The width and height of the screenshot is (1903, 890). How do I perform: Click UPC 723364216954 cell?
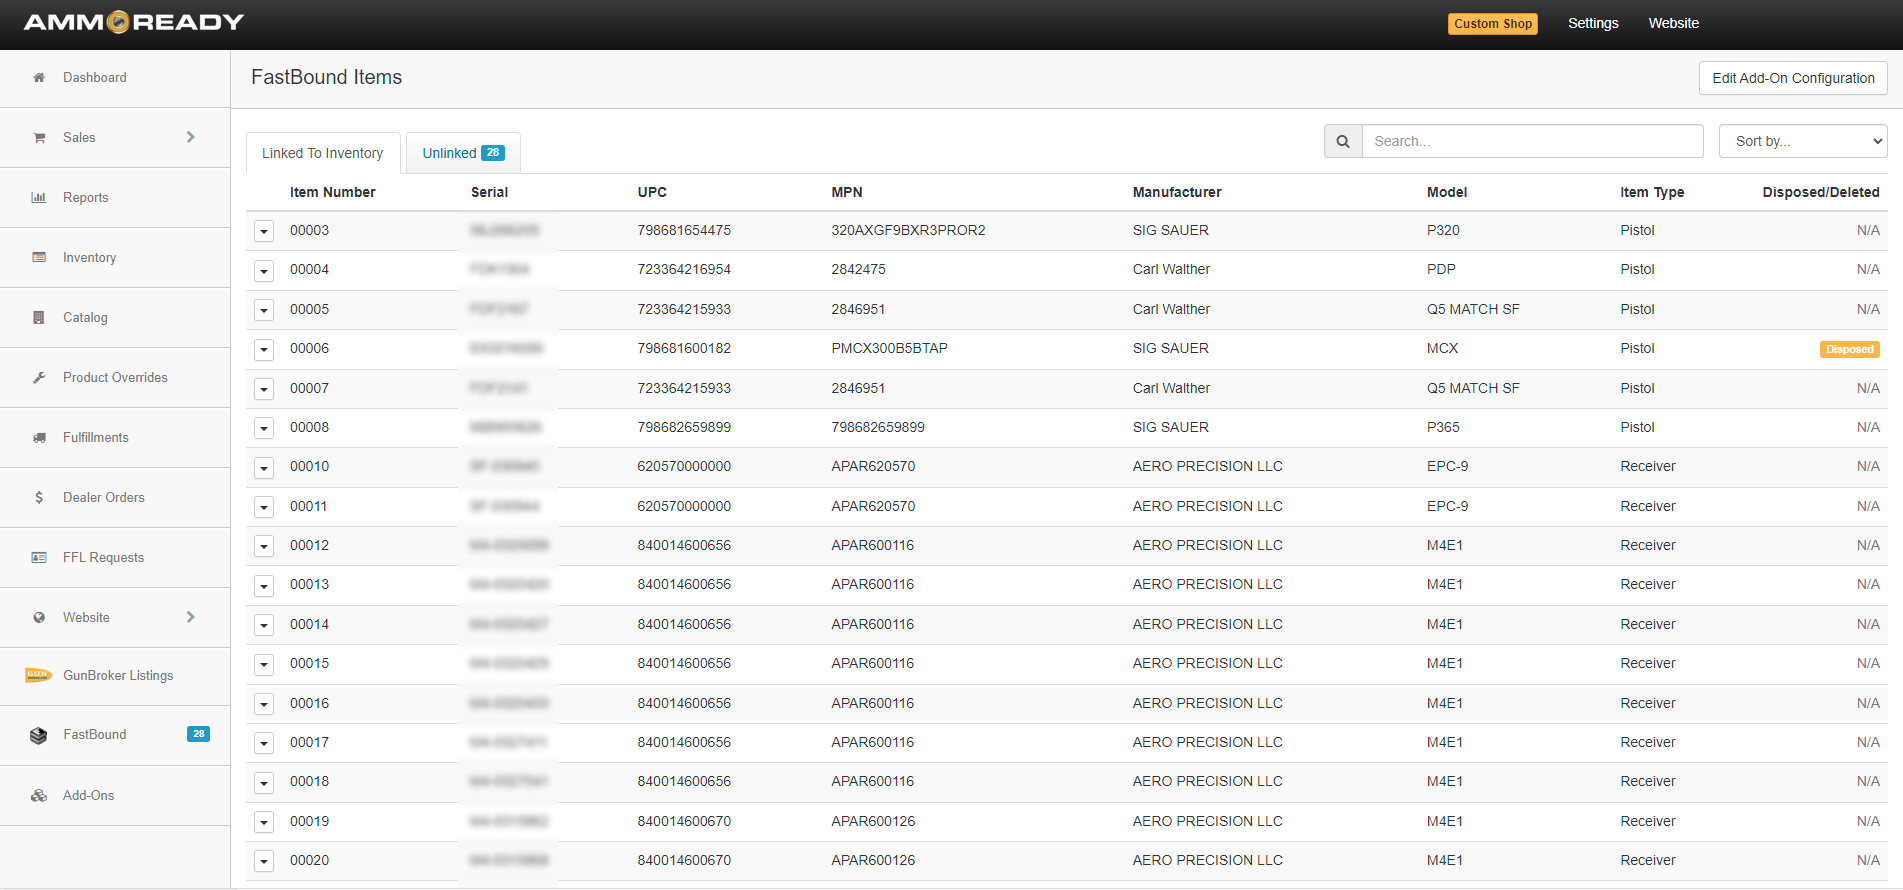coord(684,269)
